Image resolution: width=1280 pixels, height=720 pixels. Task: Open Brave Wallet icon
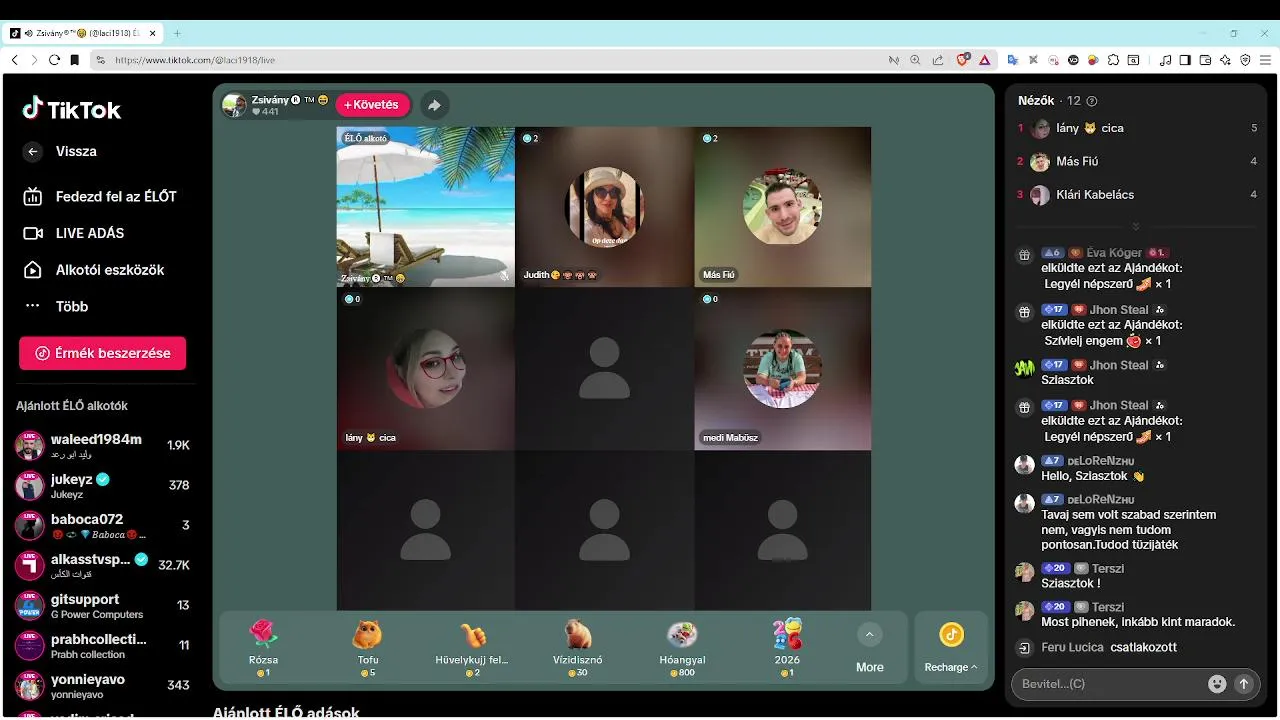[x=1205, y=60]
